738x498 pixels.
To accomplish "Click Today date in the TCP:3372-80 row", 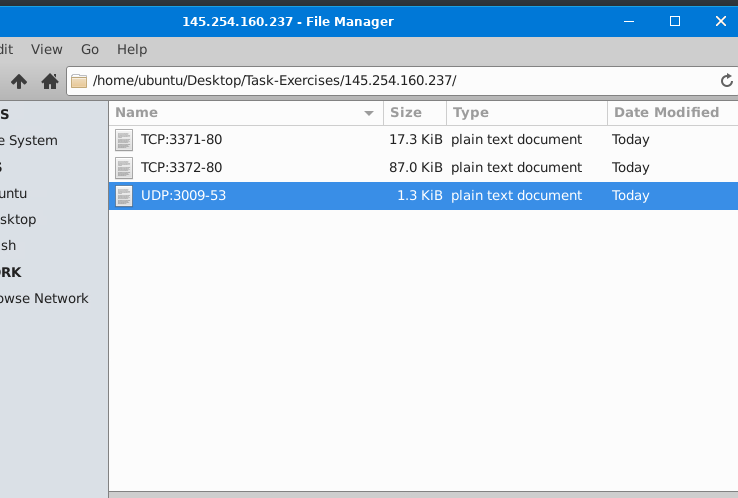I will click(631, 168).
